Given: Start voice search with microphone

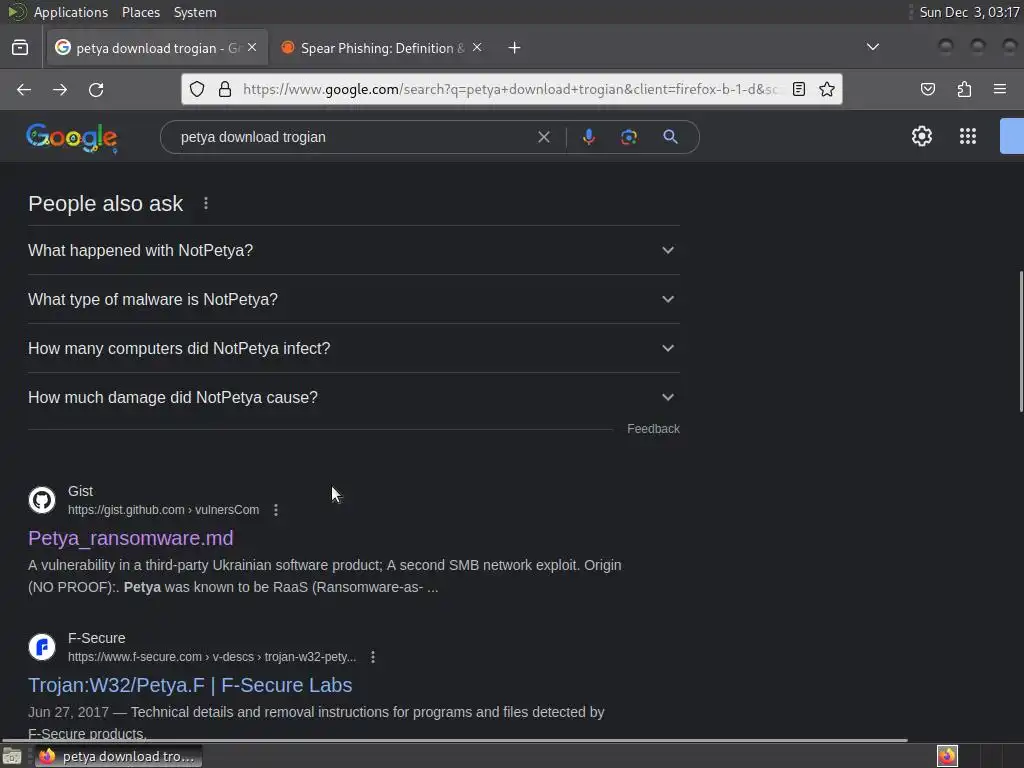Looking at the screenshot, I should click(588, 137).
